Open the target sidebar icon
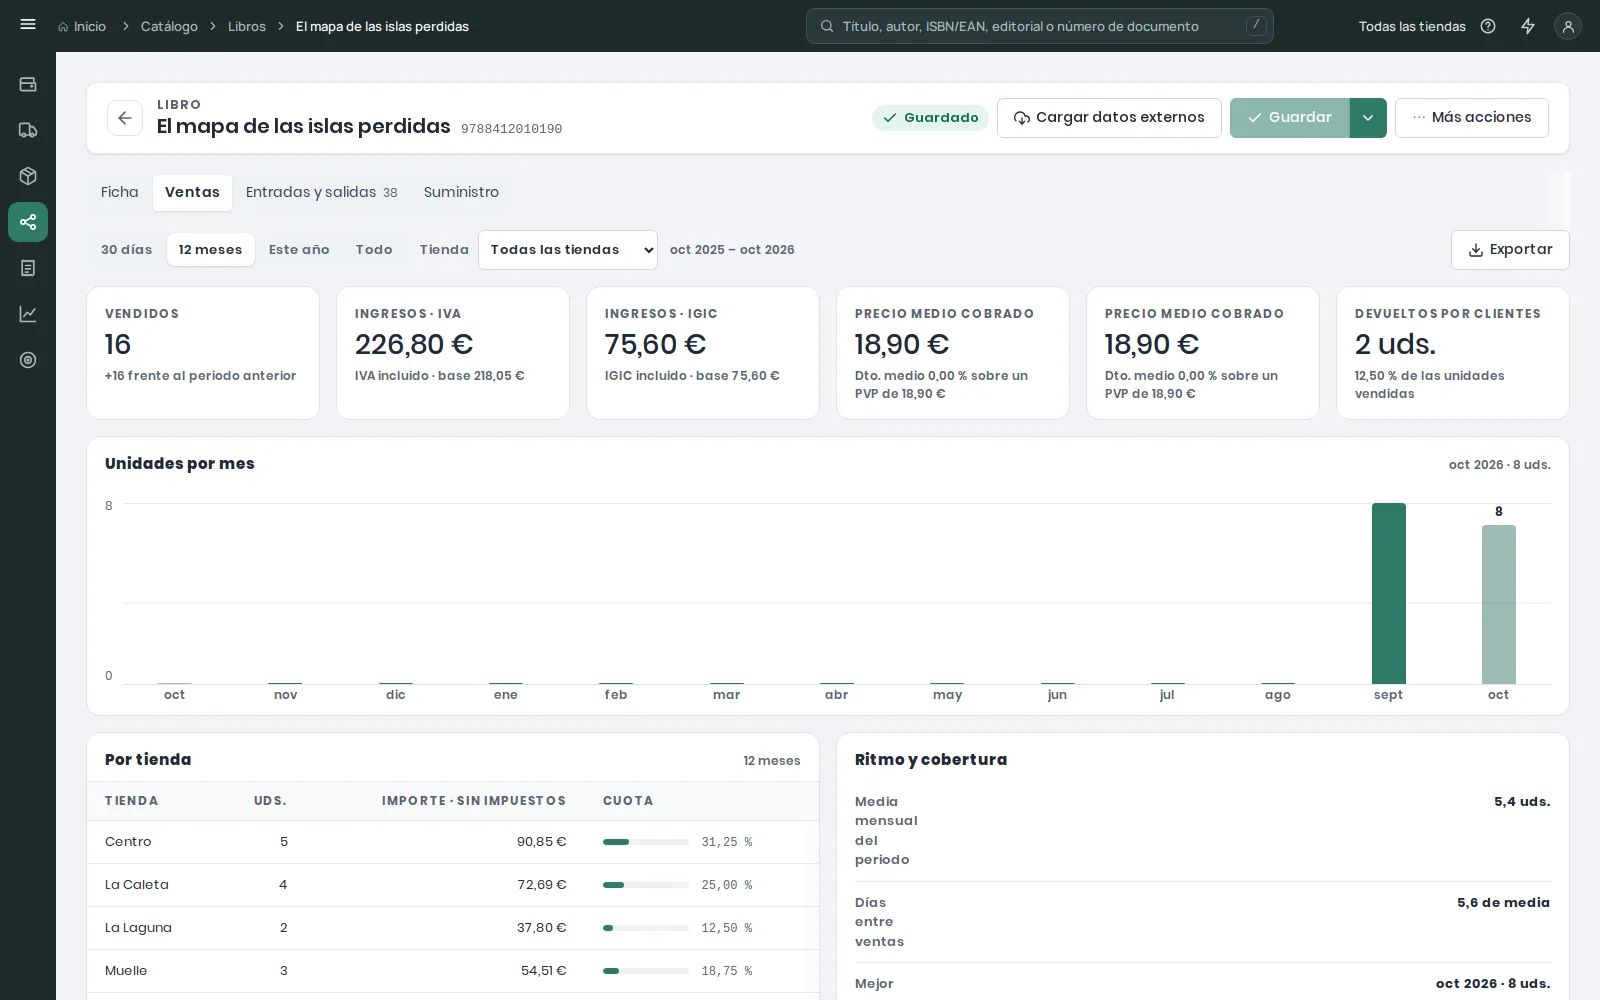 coord(28,360)
